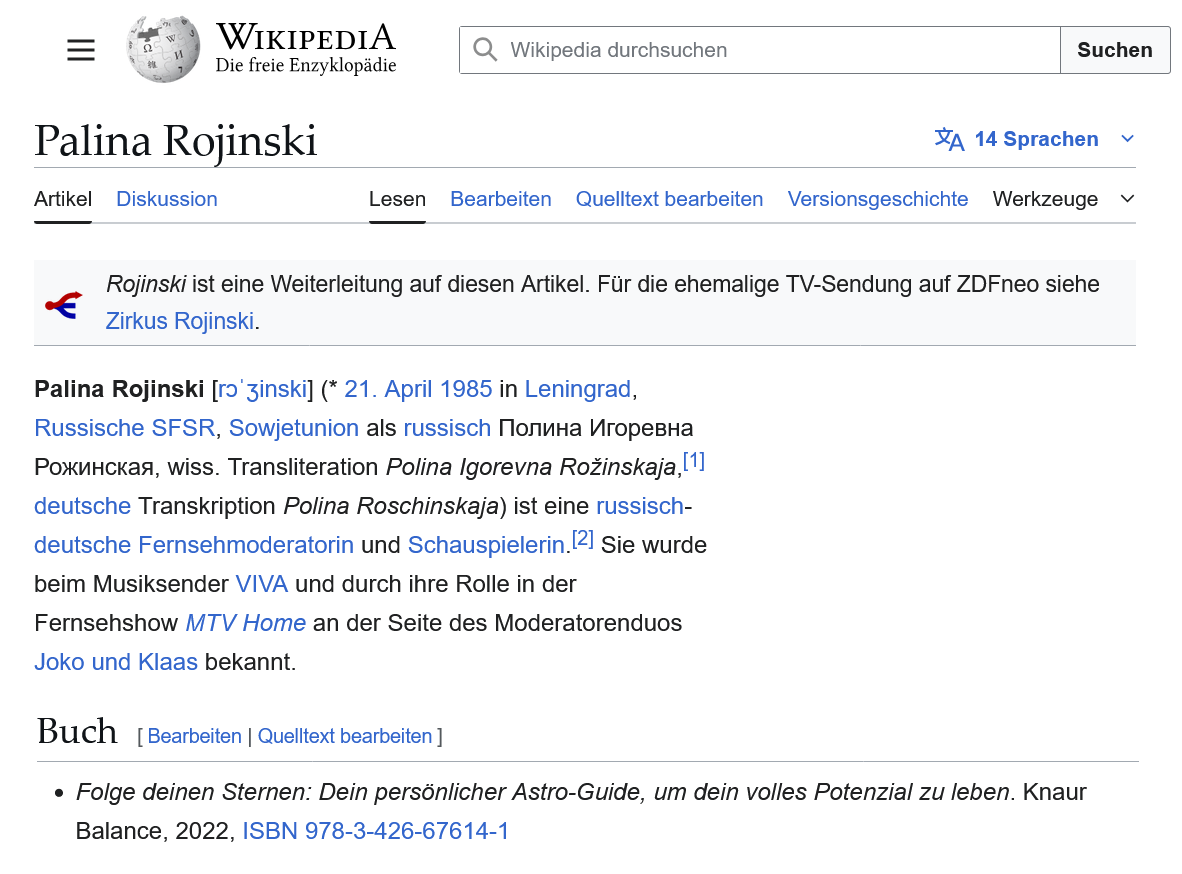Follow the Leningrad link
This screenshot has height=874, width=1182.
click(577, 389)
